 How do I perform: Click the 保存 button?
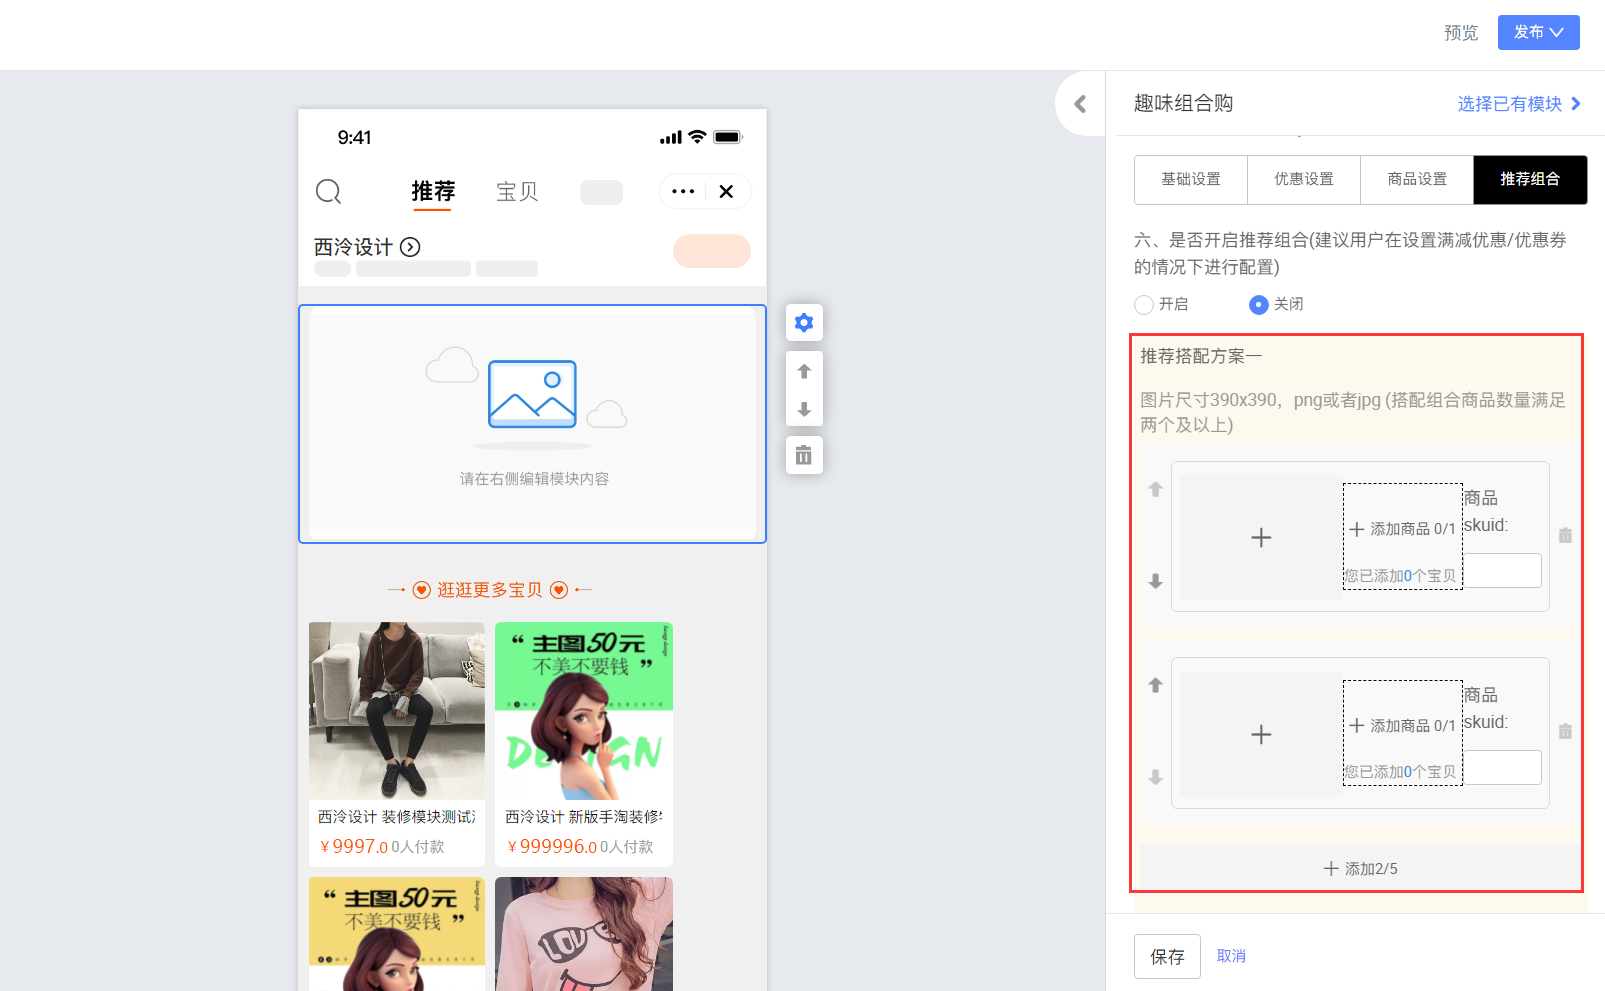point(1167,957)
